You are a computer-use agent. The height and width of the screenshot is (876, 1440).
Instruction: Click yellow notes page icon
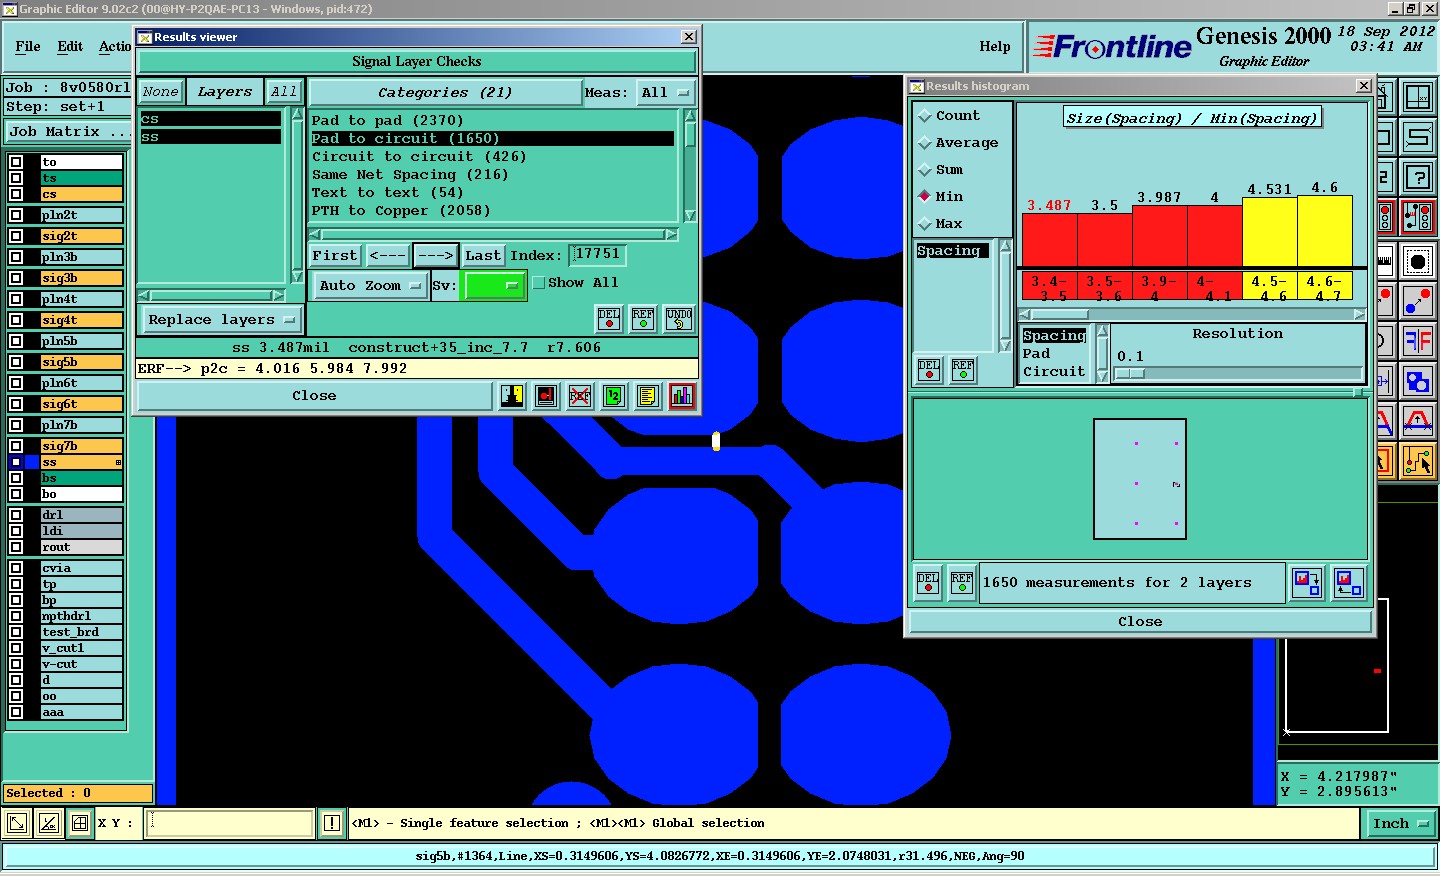click(x=648, y=396)
